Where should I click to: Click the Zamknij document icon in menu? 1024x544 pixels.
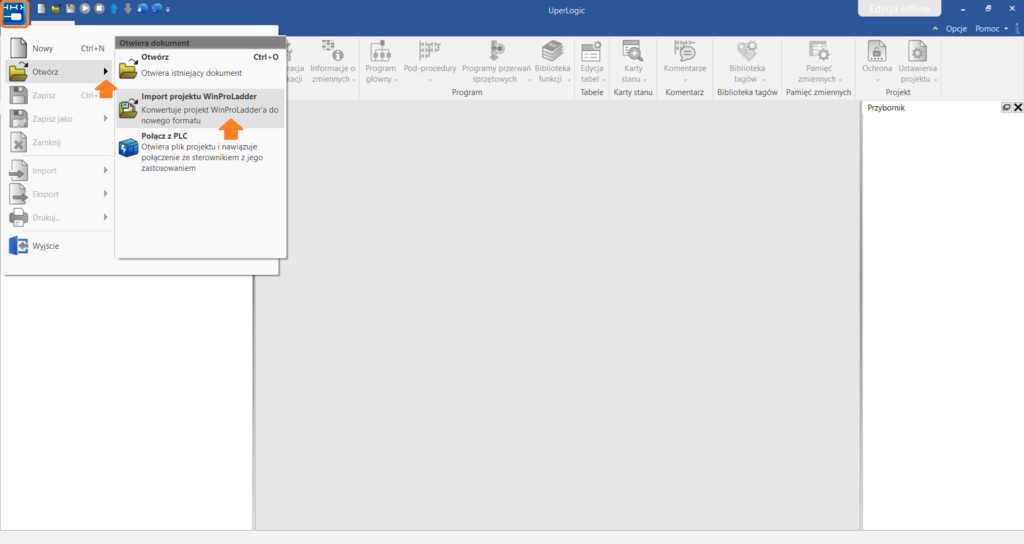click(18, 142)
